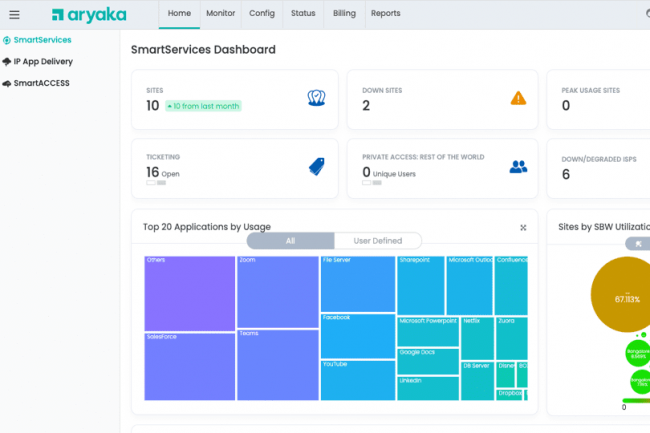Click the Teams treemap tile
Image resolution: width=650 pixels, height=433 pixels.
[278, 365]
